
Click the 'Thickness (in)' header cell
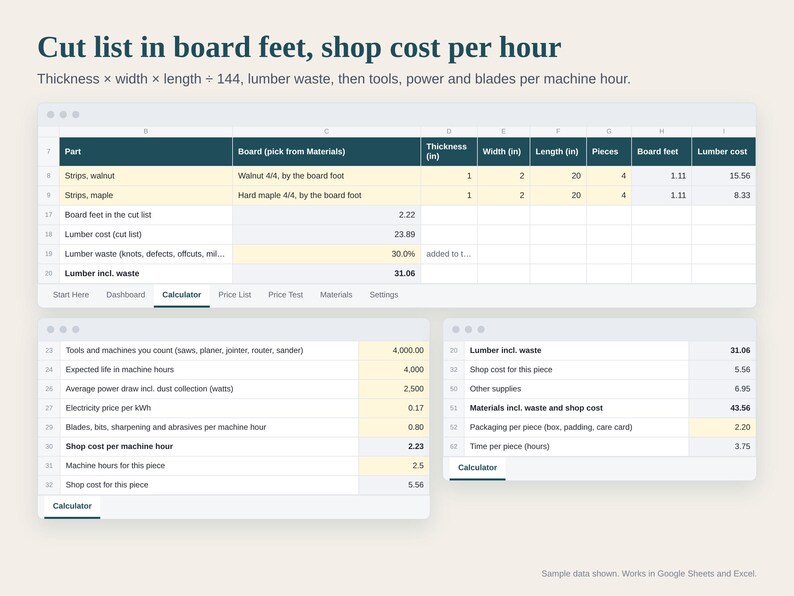click(x=449, y=151)
